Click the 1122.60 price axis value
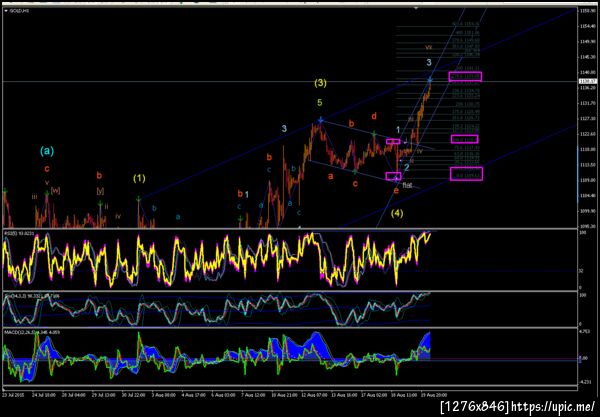Viewport: 600px width, 417px height. coord(588,134)
